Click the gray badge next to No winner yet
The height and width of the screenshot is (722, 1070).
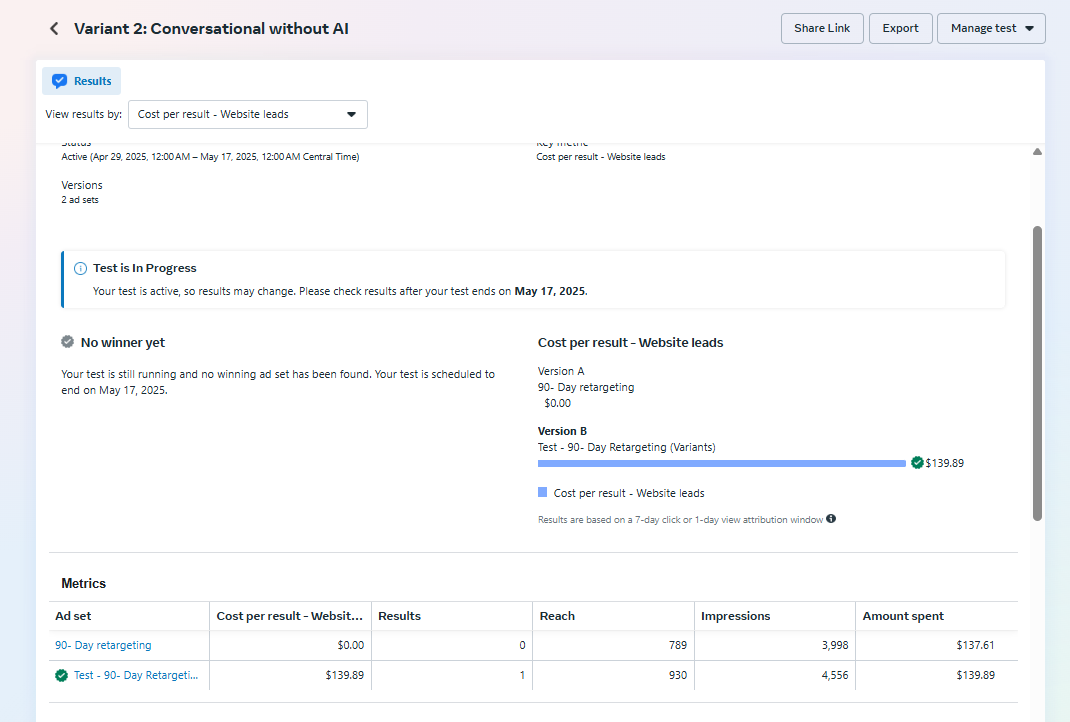click(68, 342)
